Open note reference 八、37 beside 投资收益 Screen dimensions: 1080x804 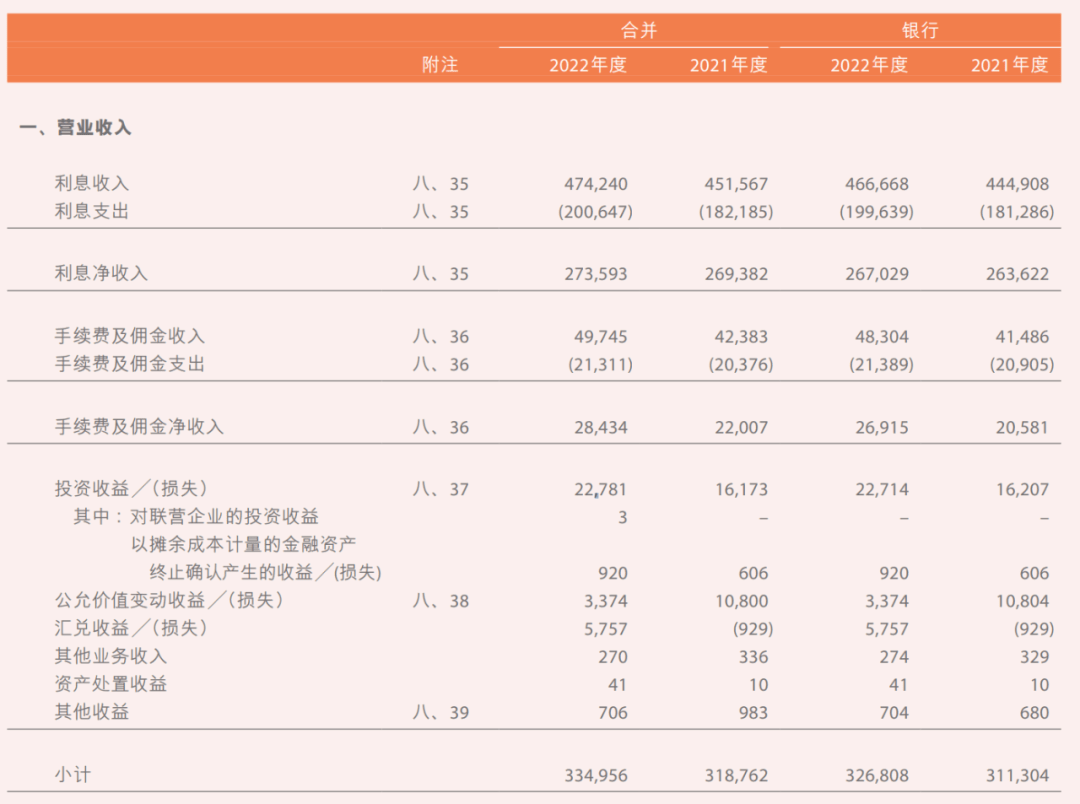coord(442,489)
